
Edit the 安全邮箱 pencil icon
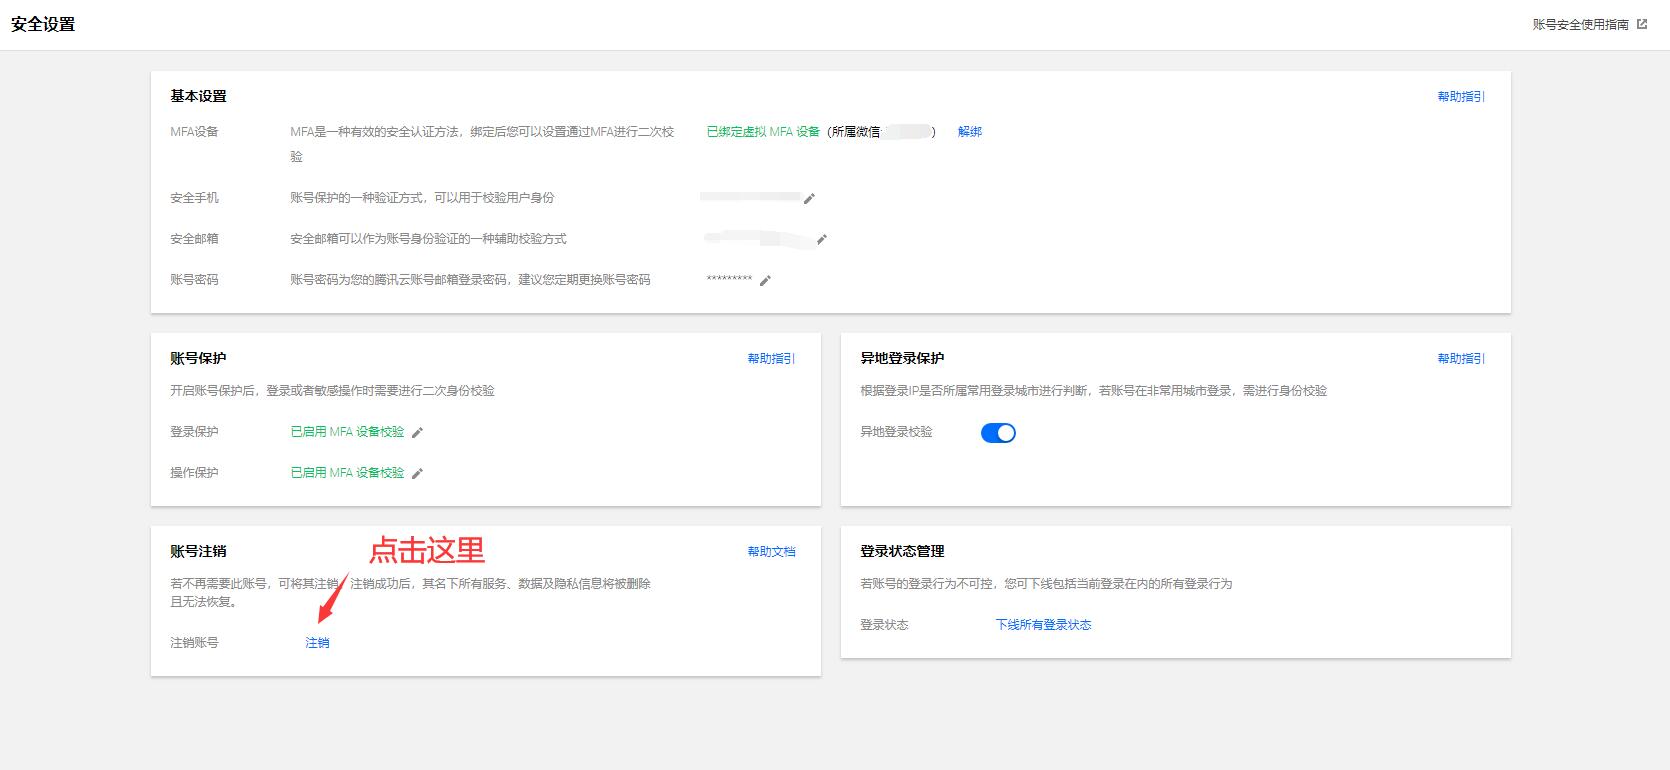(822, 239)
